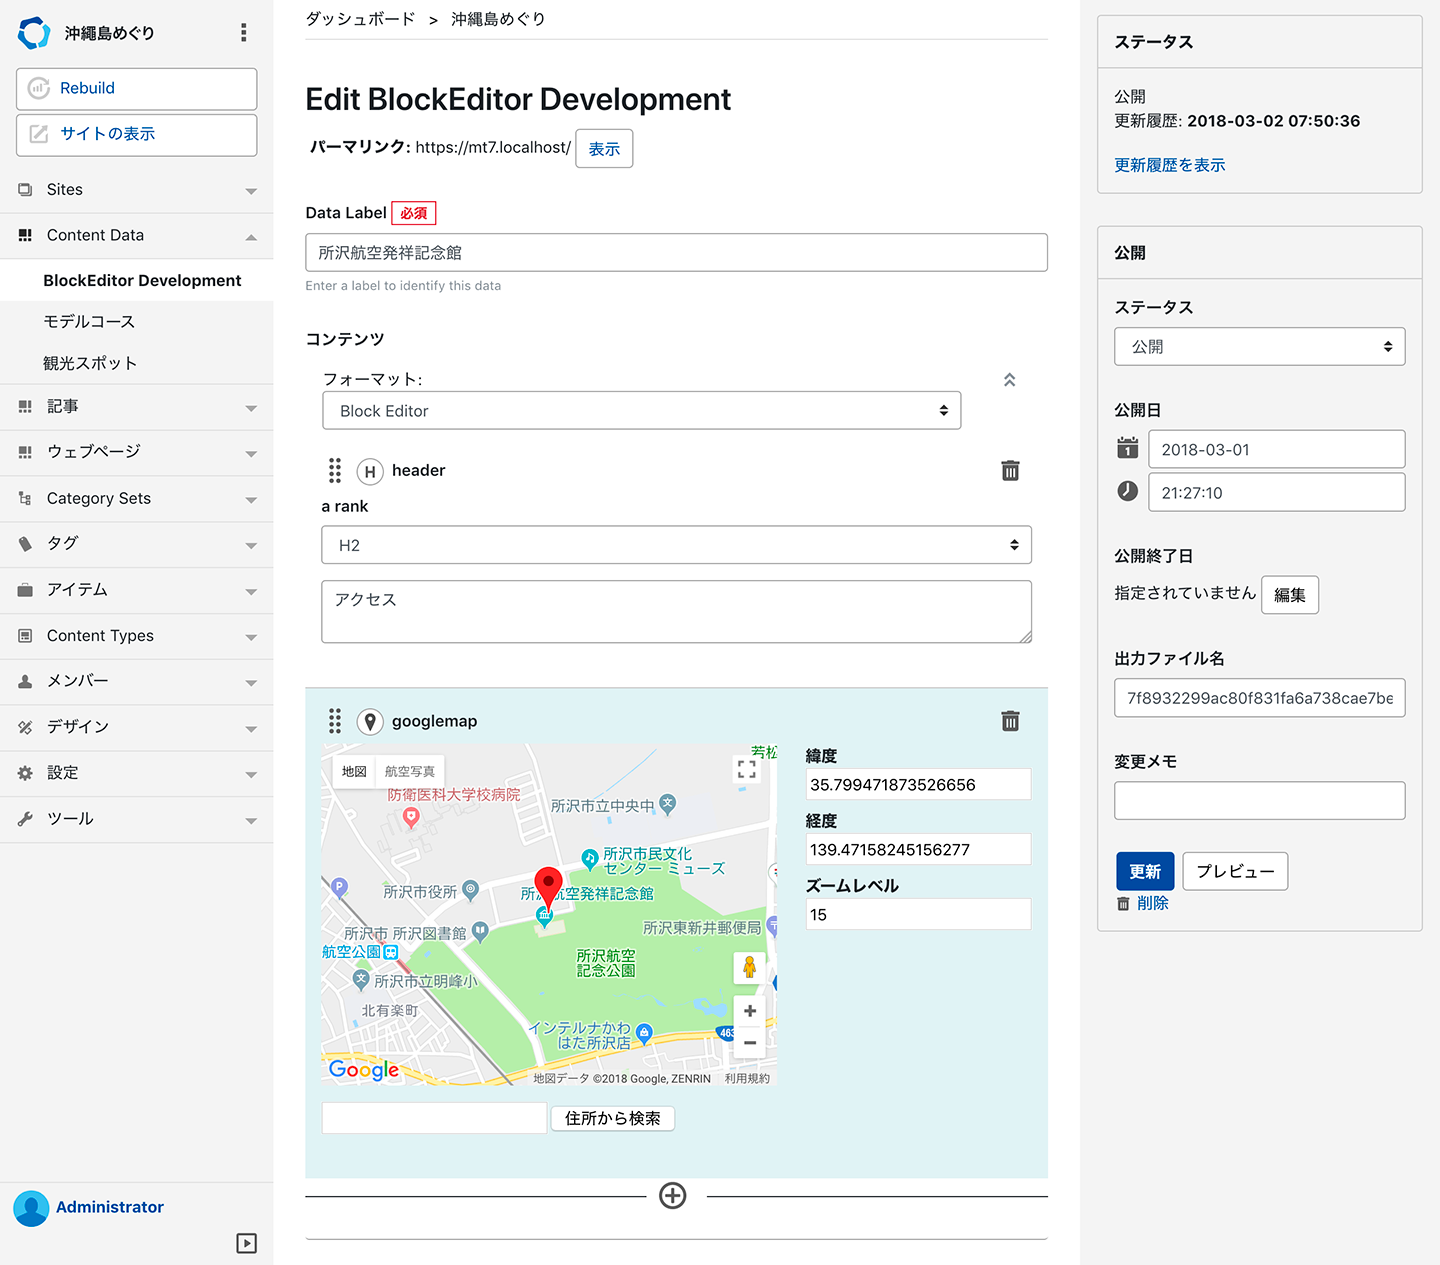Click the Administrator avatar icon
The image size is (1440, 1265).
click(x=31, y=1208)
